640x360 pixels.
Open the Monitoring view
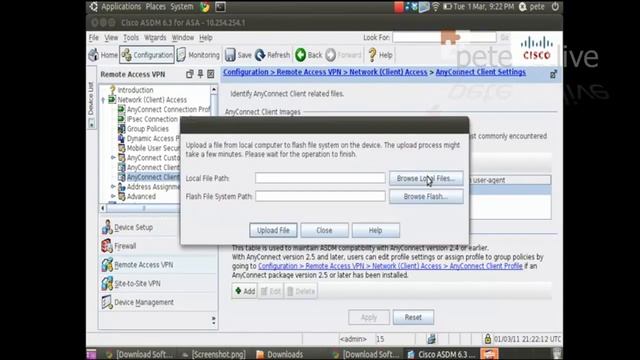pyautogui.click(x=198, y=55)
